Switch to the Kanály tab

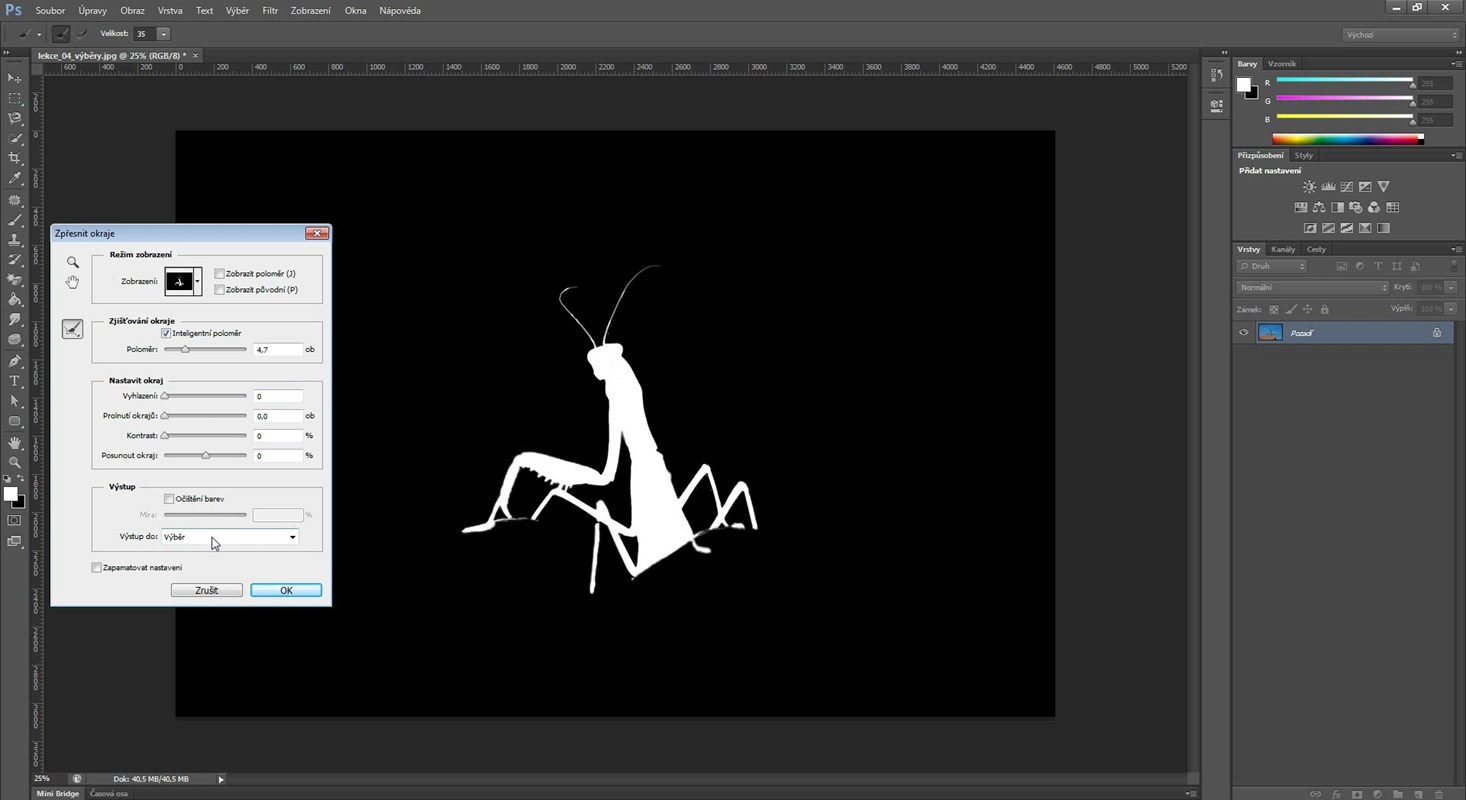[x=1283, y=249]
